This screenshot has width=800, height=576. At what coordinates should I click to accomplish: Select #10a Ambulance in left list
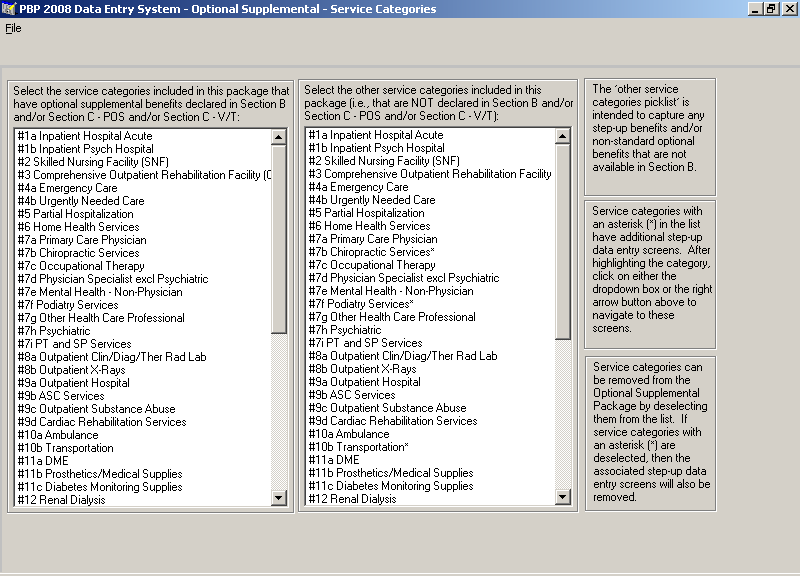tap(143, 435)
